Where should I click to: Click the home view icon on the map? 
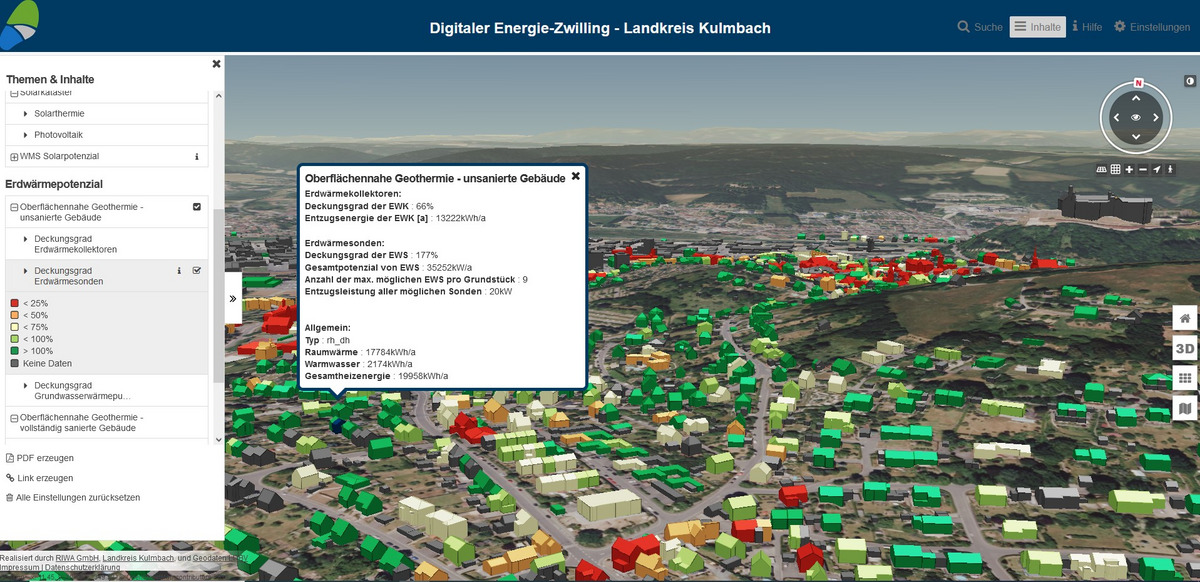pyautogui.click(x=1185, y=319)
